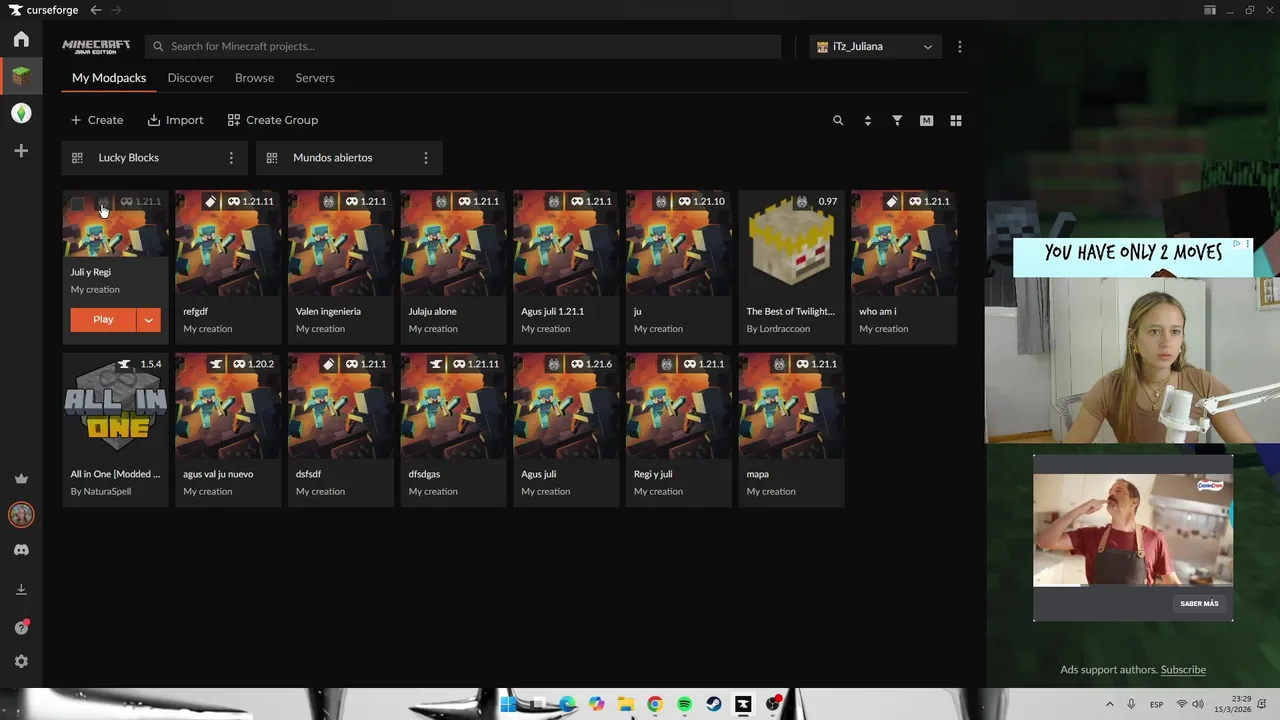Click the By Lordraccoon author text

pyautogui.click(x=778, y=329)
